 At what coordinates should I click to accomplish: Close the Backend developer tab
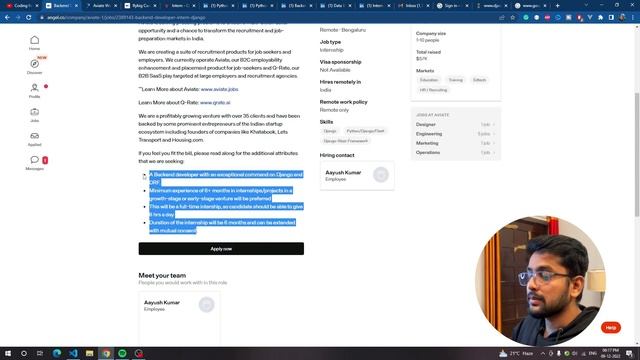pyautogui.click(x=76, y=6)
